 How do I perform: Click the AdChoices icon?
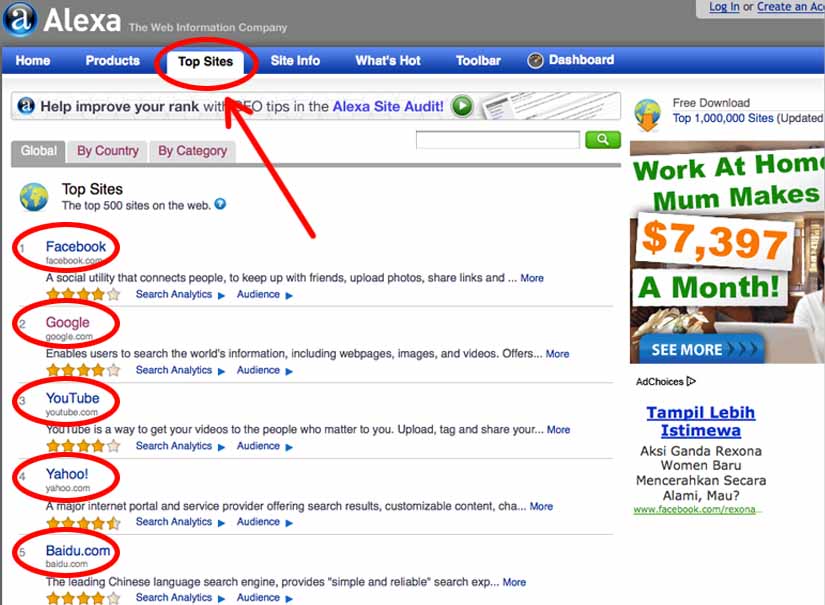click(x=691, y=381)
